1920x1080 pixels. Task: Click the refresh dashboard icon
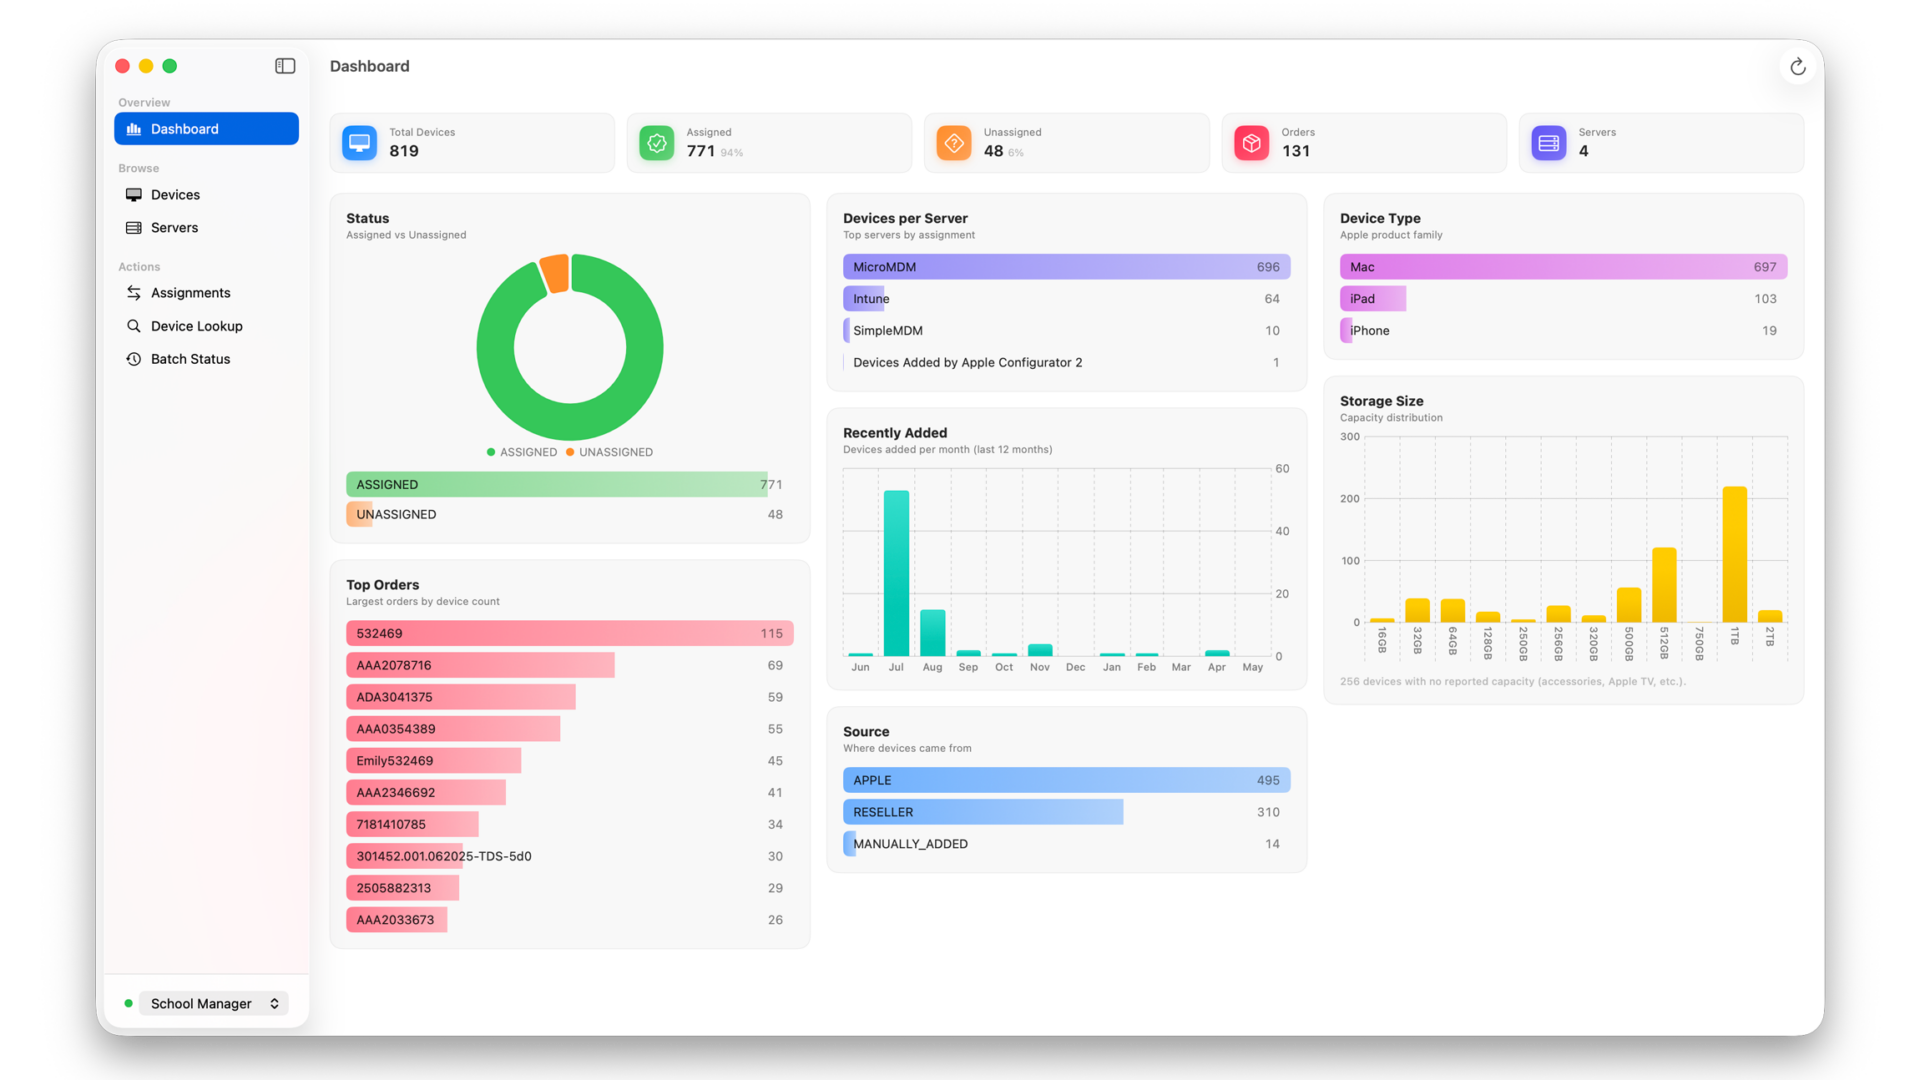click(1797, 67)
